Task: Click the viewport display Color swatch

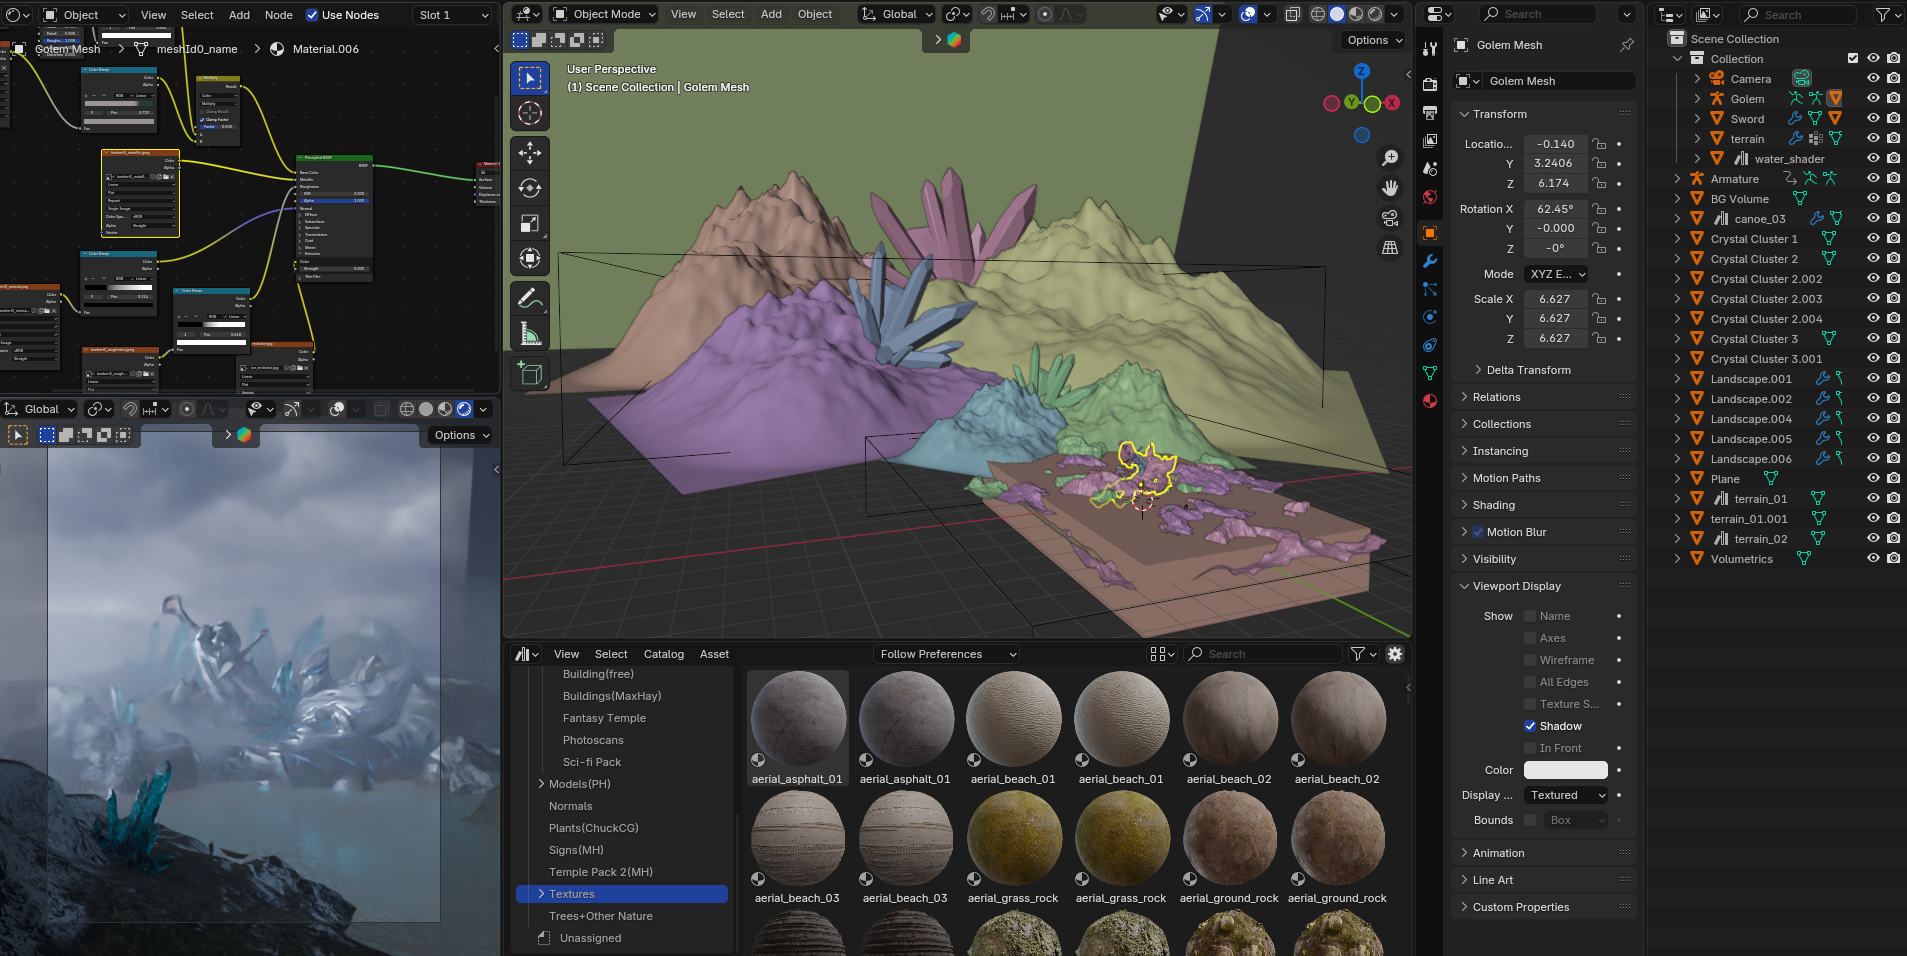Action: point(1565,770)
